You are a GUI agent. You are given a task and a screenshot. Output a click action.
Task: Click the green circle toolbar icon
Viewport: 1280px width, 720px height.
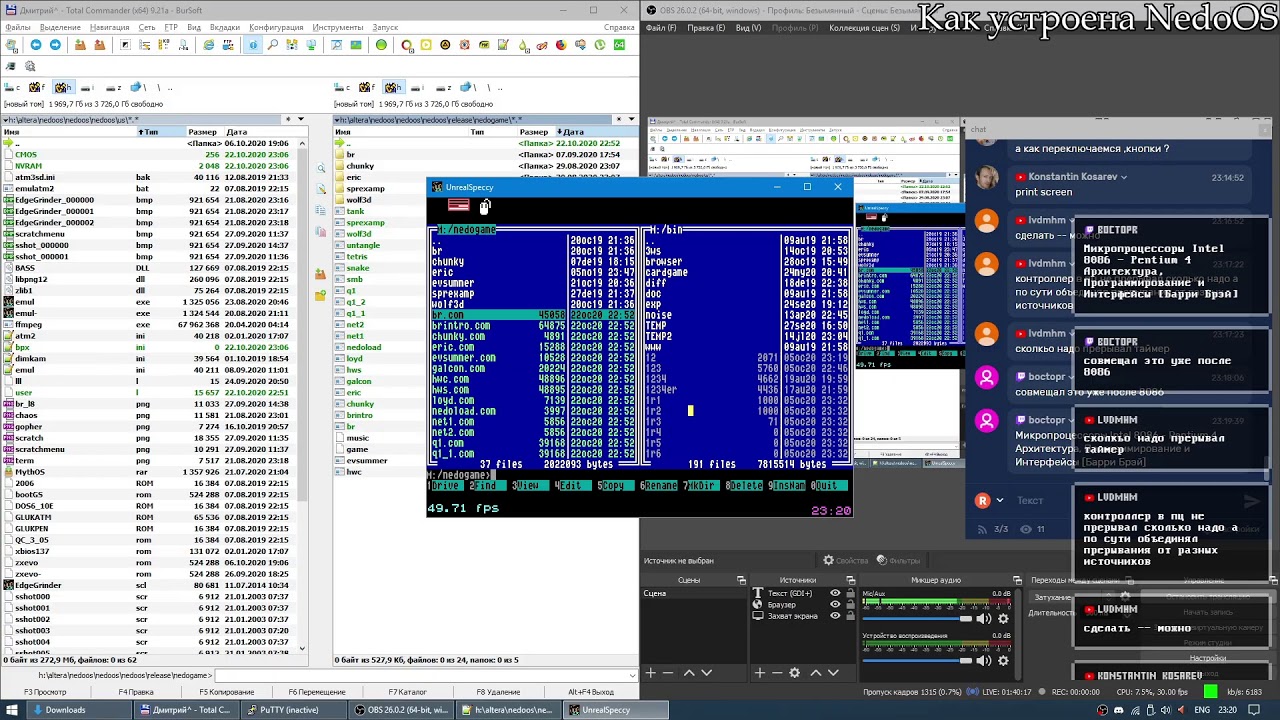click(x=381, y=44)
